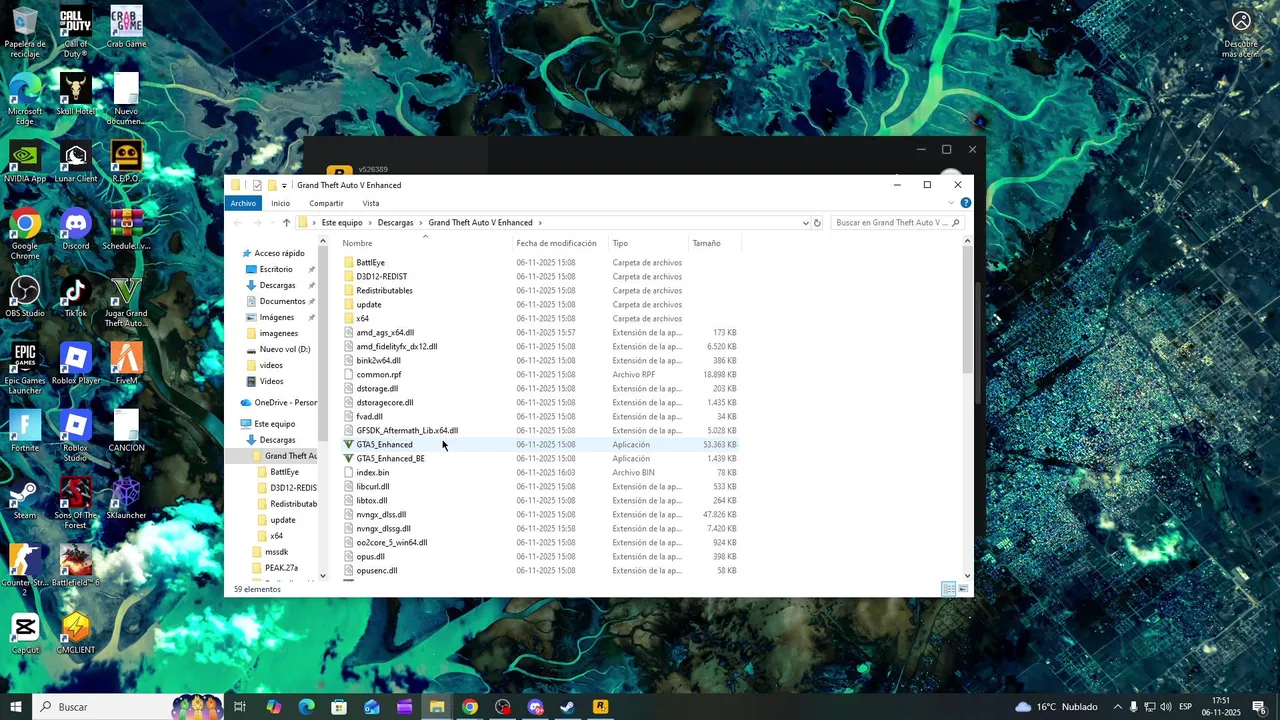
Task: Open Lunar Client desktop icon
Action: tap(75, 163)
